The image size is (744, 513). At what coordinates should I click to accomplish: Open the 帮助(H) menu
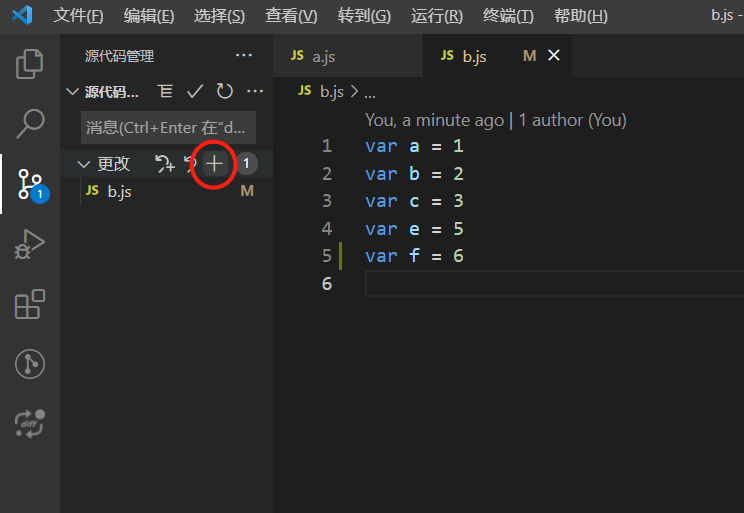coord(581,16)
